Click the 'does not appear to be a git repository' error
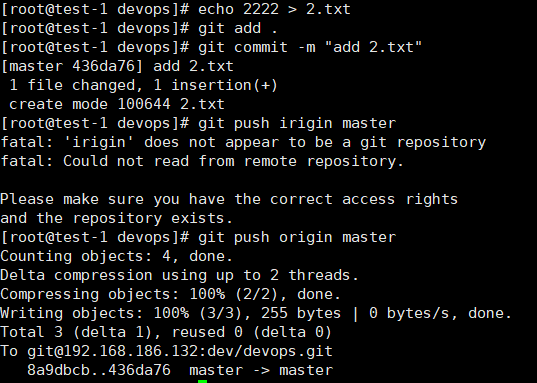 [x=315, y=143]
